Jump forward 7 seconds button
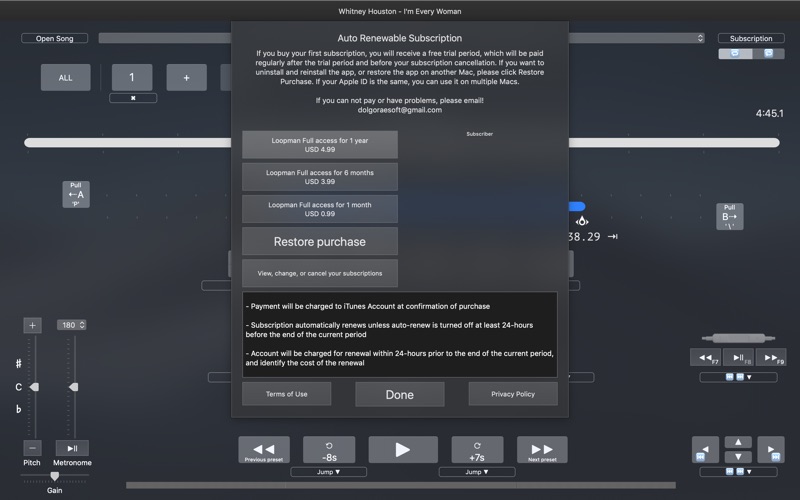The width and height of the screenshot is (800, 500). pos(477,450)
